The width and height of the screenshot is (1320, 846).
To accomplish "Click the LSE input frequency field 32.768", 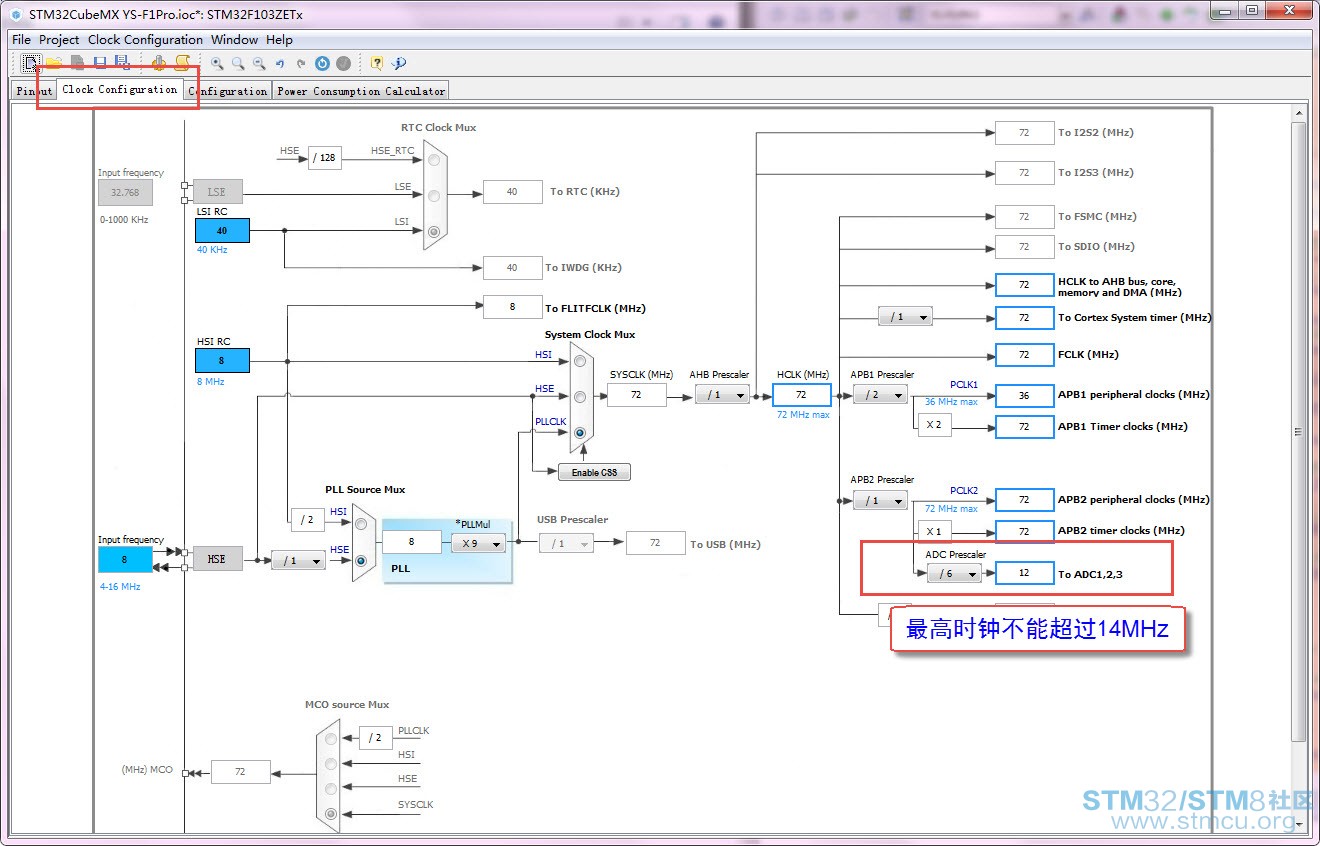I will point(125,192).
